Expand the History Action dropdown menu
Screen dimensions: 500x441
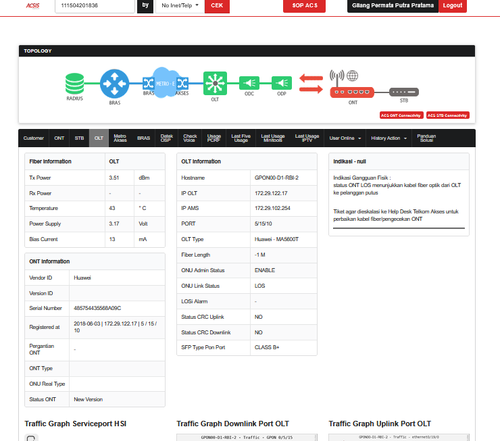tap(389, 138)
